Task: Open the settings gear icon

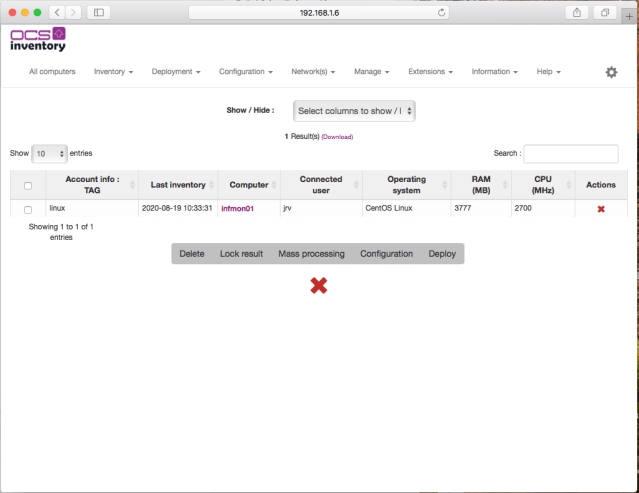Action: tap(611, 72)
